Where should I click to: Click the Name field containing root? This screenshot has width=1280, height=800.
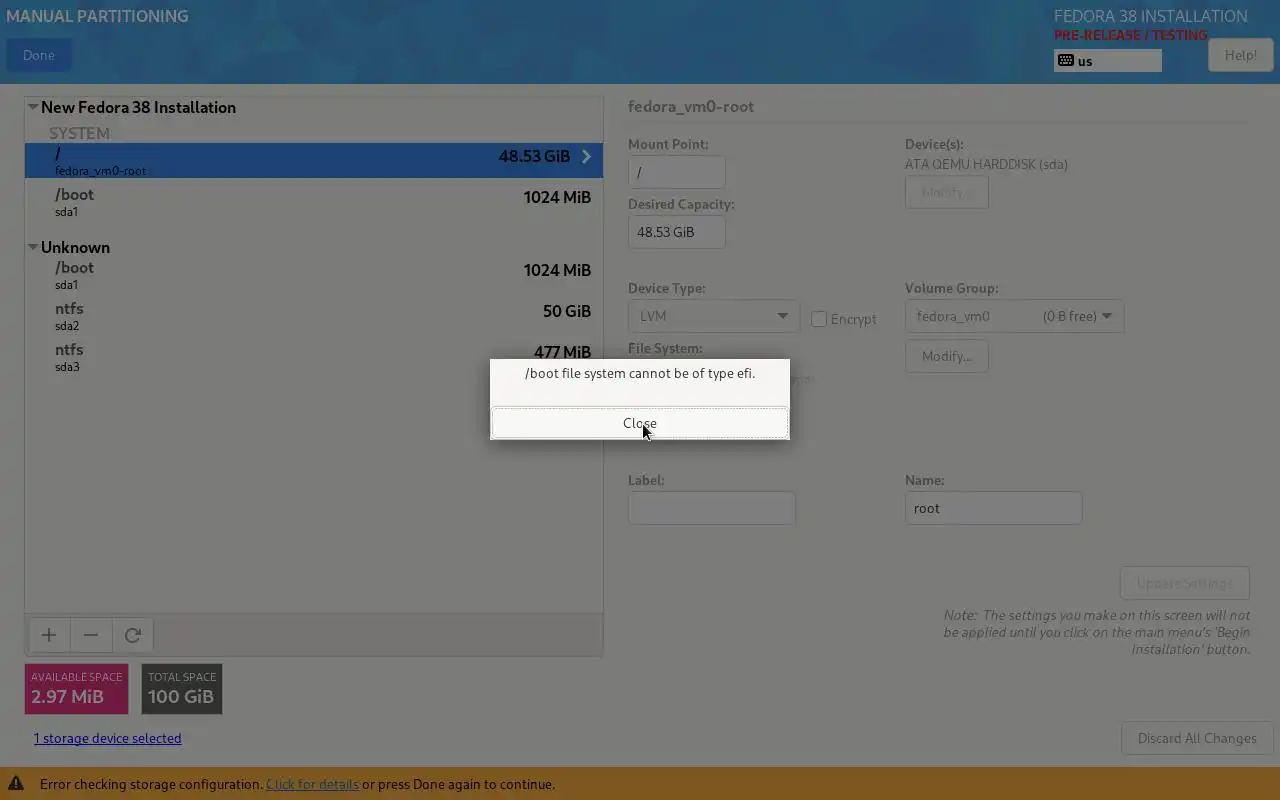[994, 508]
